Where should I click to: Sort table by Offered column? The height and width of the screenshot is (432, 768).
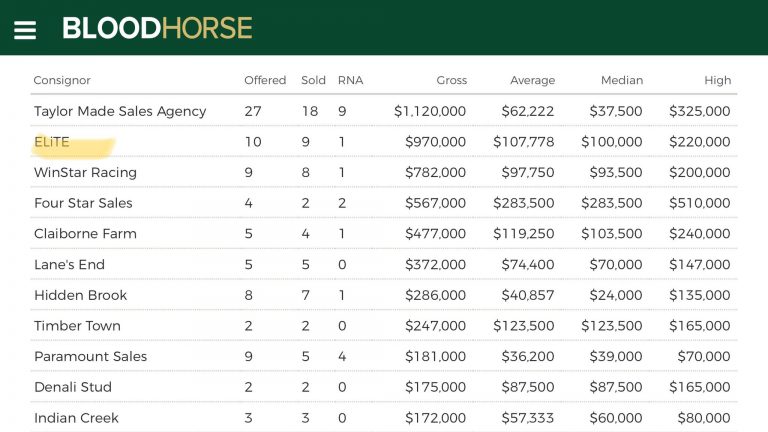pos(265,80)
